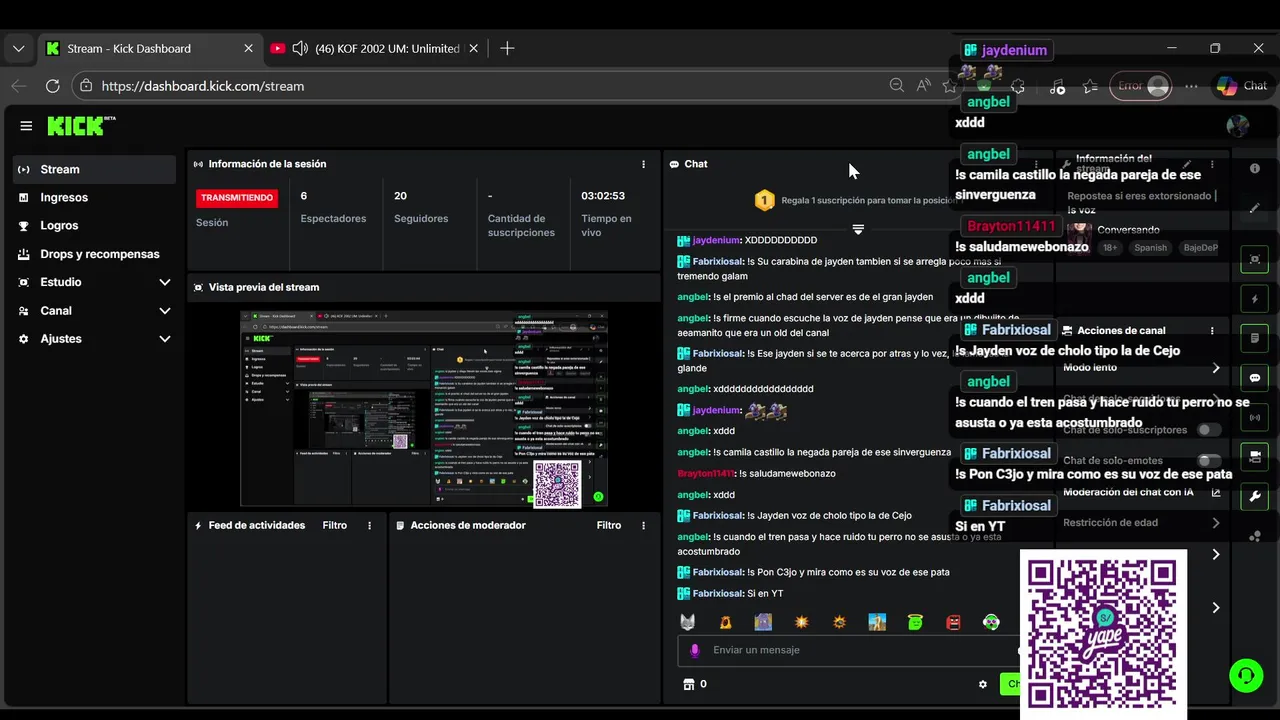The width and height of the screenshot is (1280, 720).
Task: Insert the green headphones emote
Action: (x=991, y=622)
